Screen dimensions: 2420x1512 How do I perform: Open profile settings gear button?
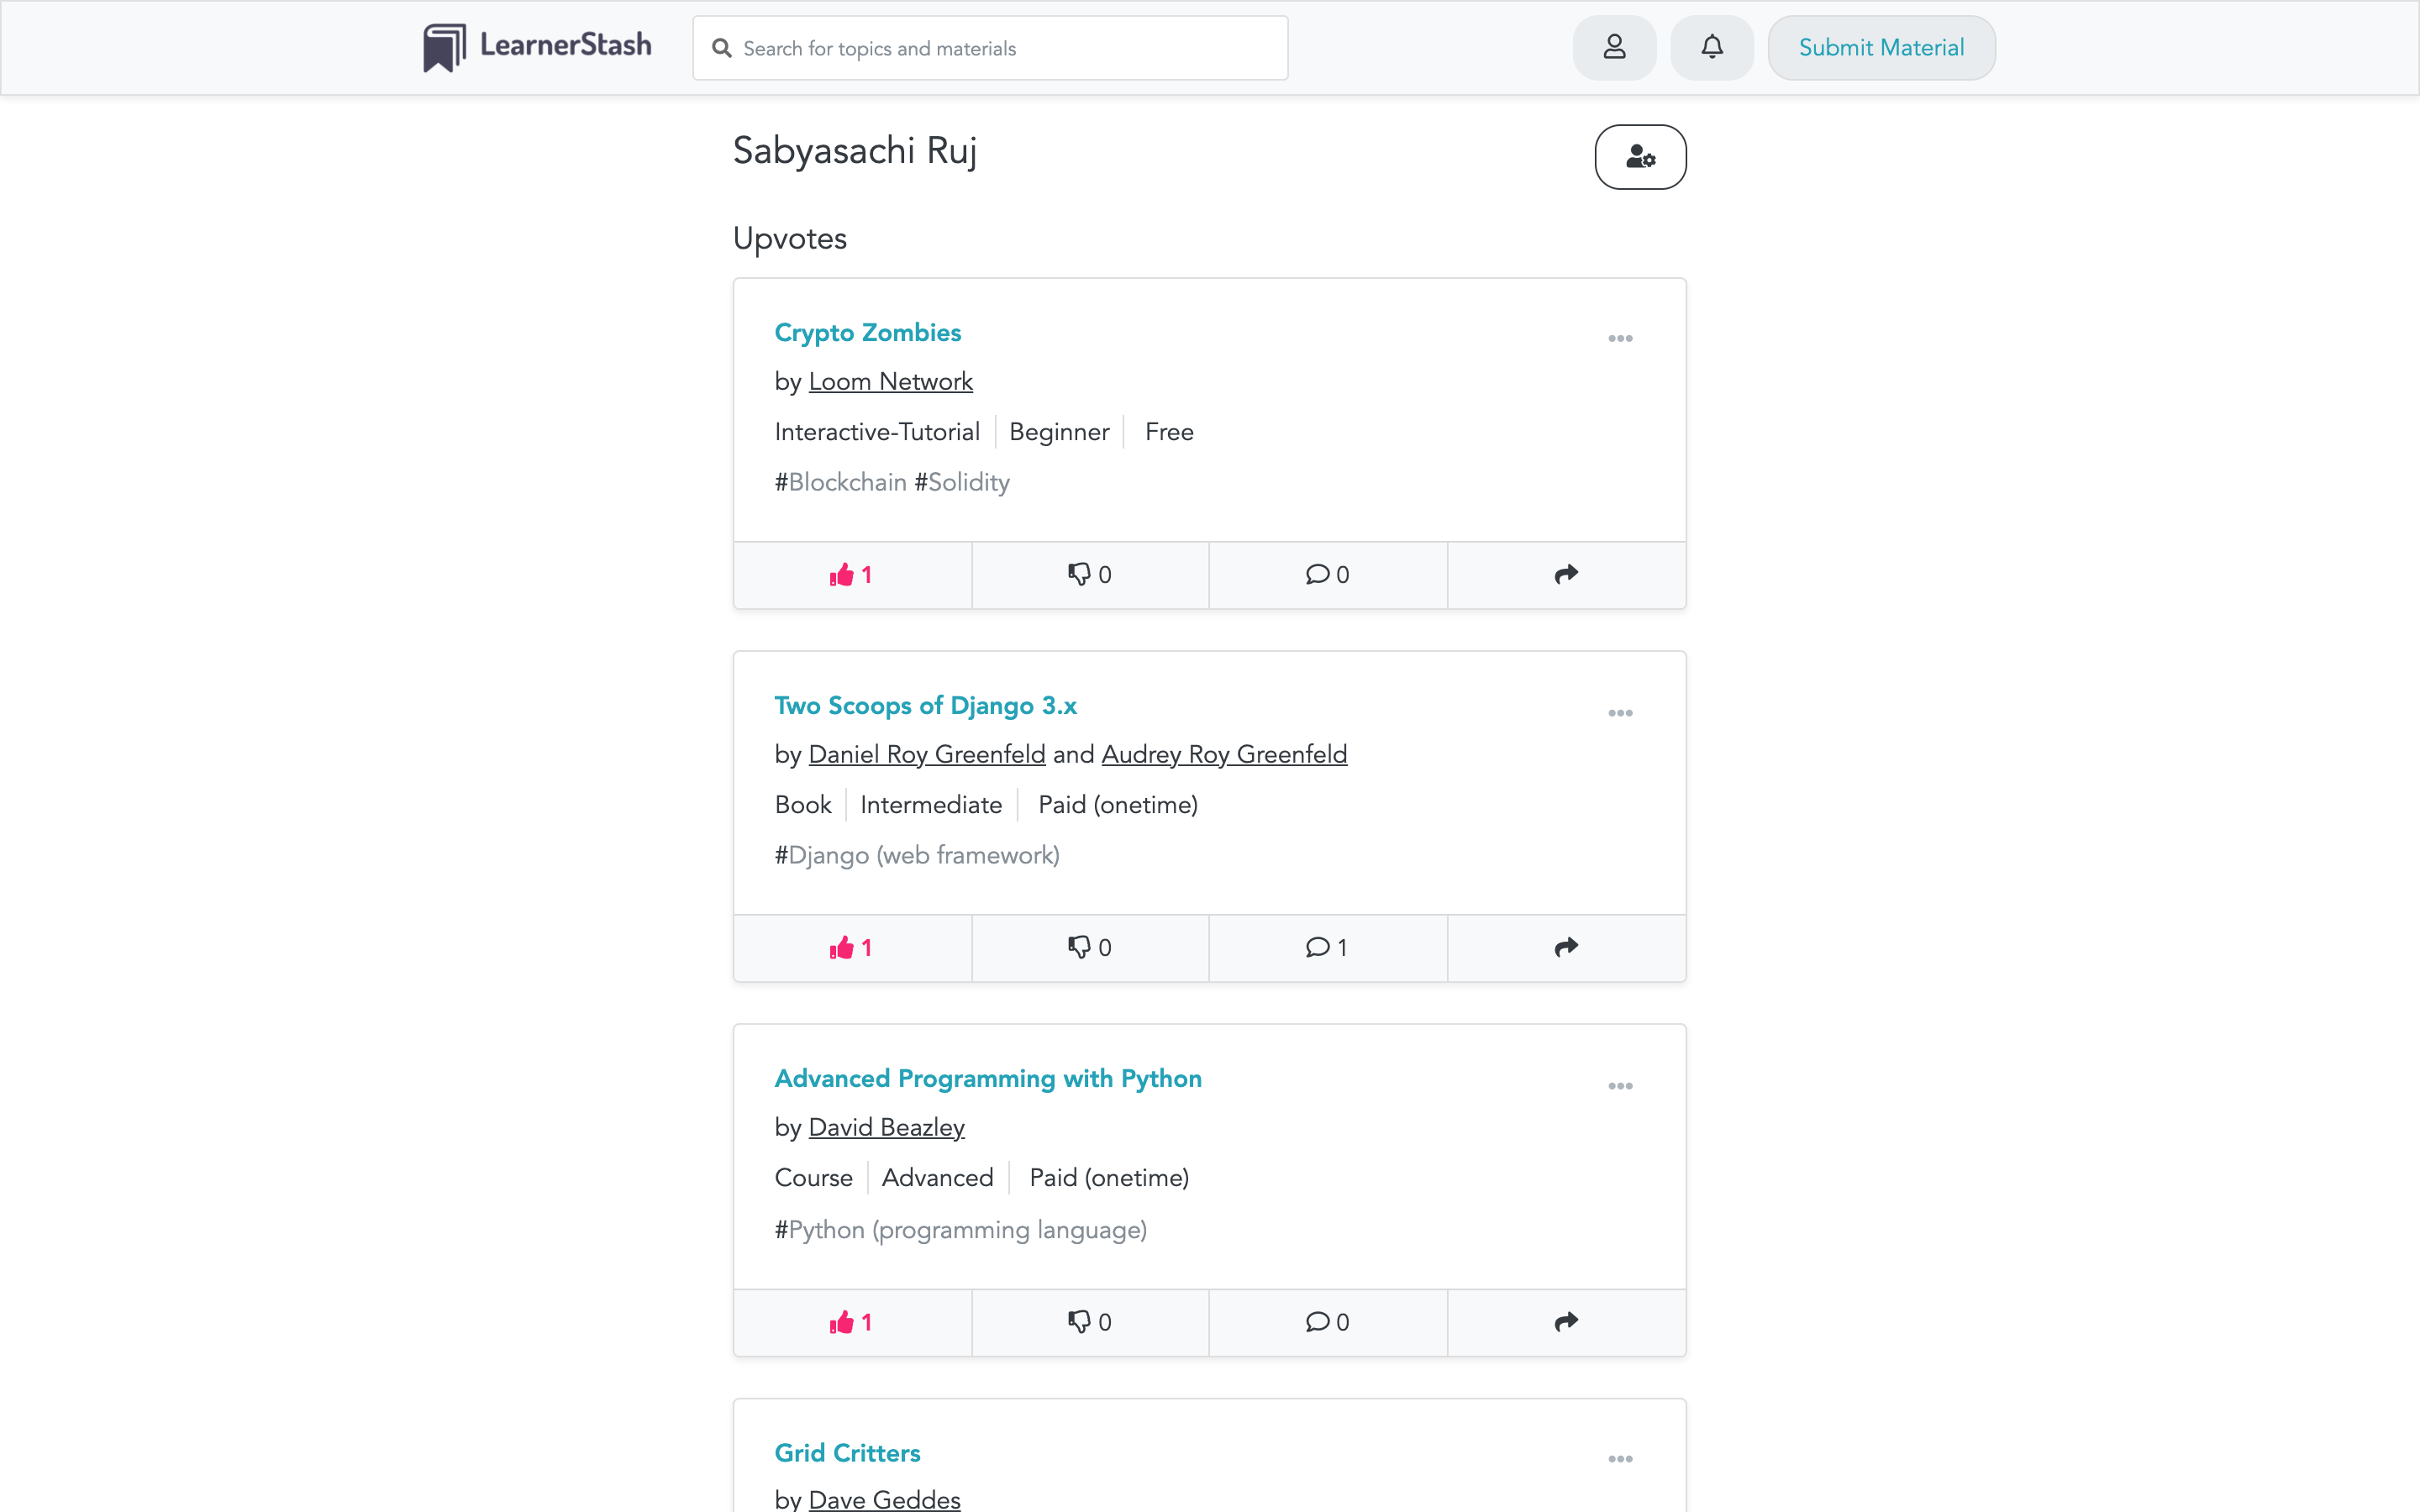pos(1640,157)
